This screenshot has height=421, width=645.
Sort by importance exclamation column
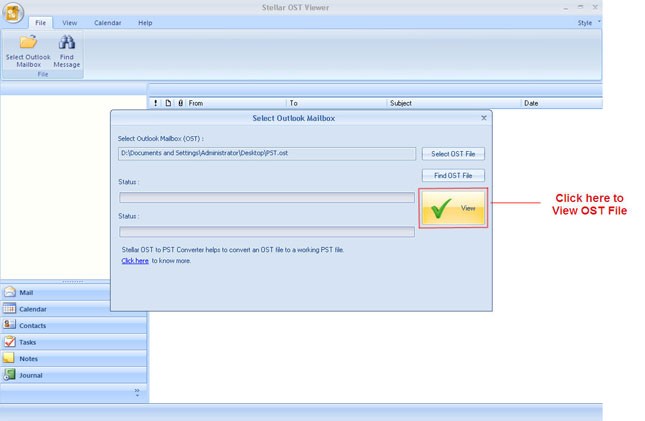[155, 103]
